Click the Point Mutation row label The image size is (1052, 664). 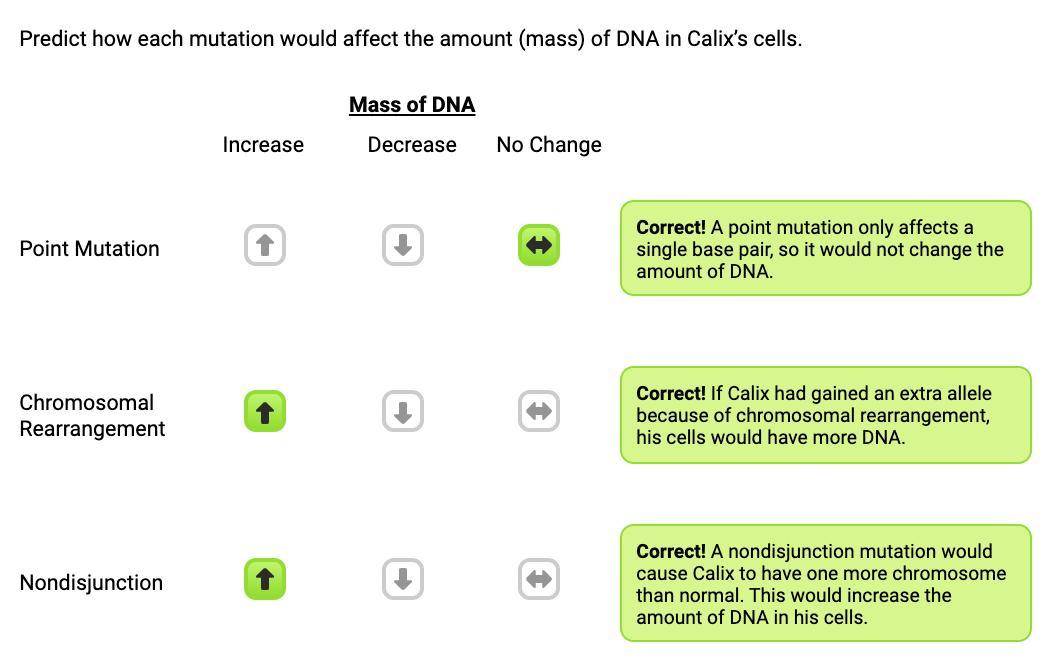coord(89,248)
